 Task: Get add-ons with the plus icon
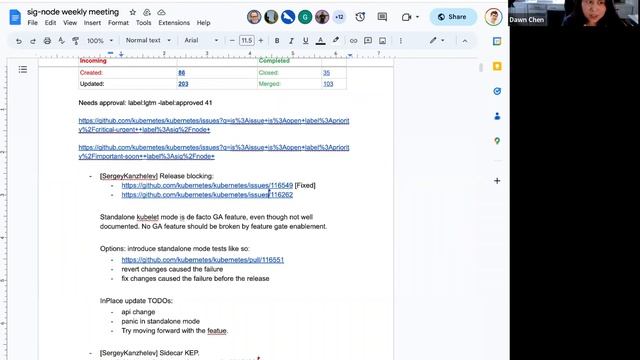coord(497,180)
